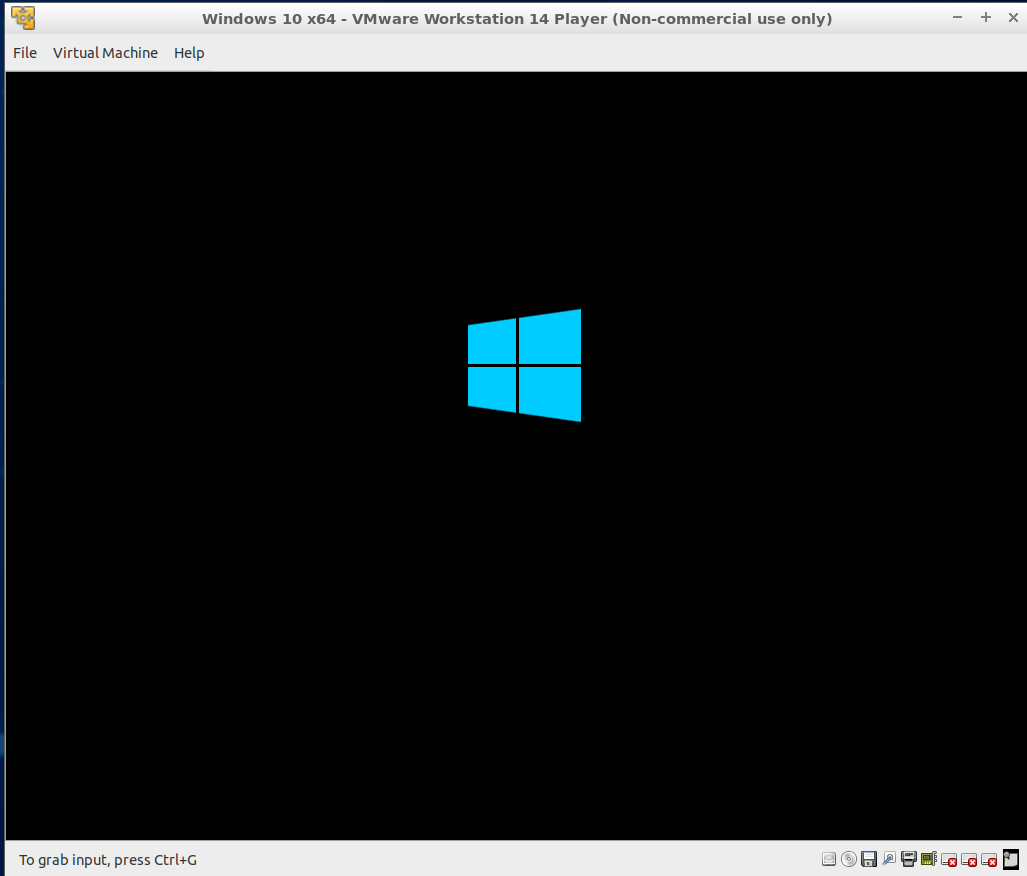Click the VMware Player icon in title bar
The width and height of the screenshot is (1027, 876).
click(x=23, y=18)
